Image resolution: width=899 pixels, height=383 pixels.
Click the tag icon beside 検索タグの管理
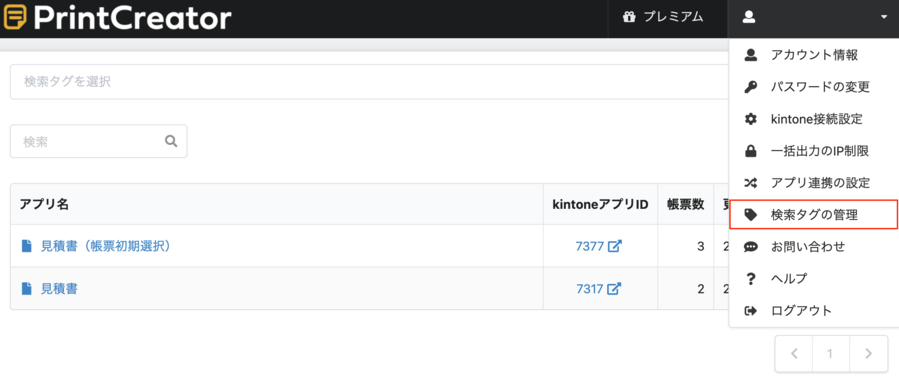click(x=751, y=215)
